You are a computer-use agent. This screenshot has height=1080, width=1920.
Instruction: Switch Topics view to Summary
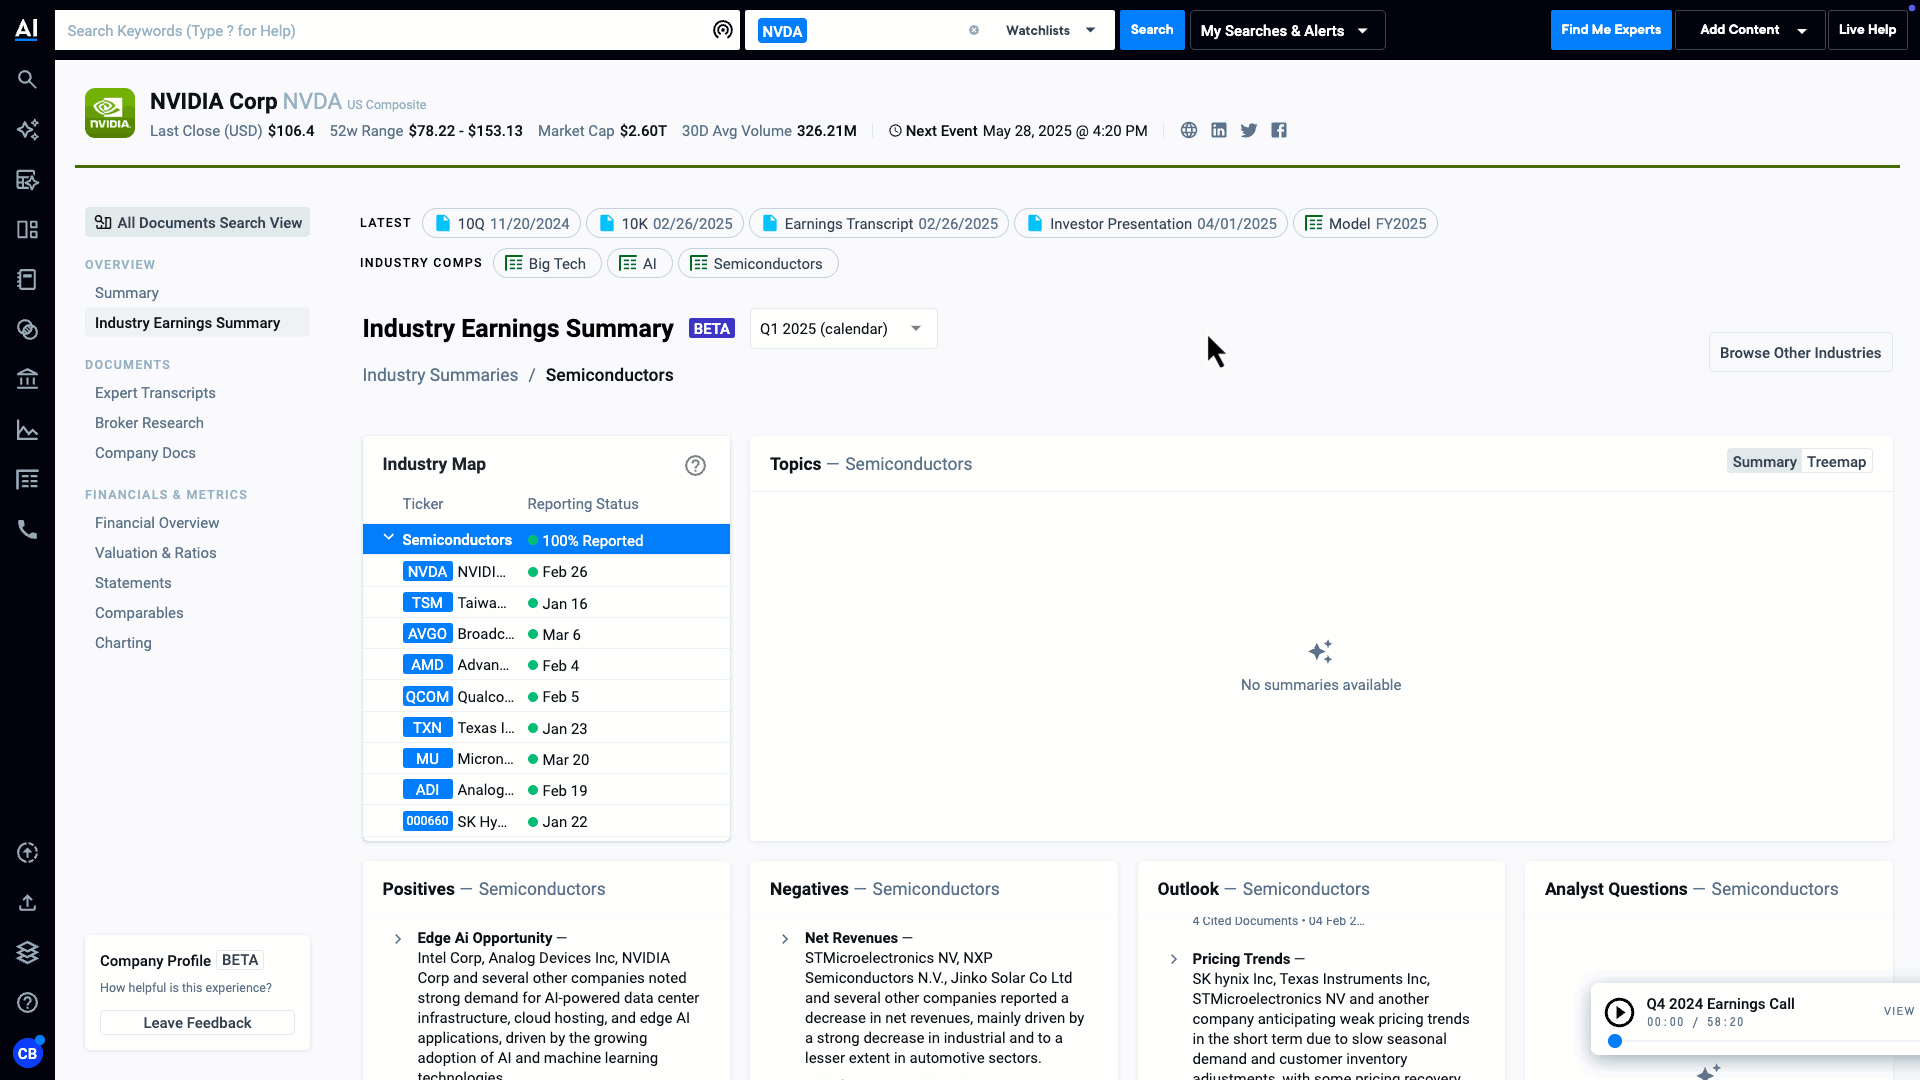pyautogui.click(x=1764, y=461)
